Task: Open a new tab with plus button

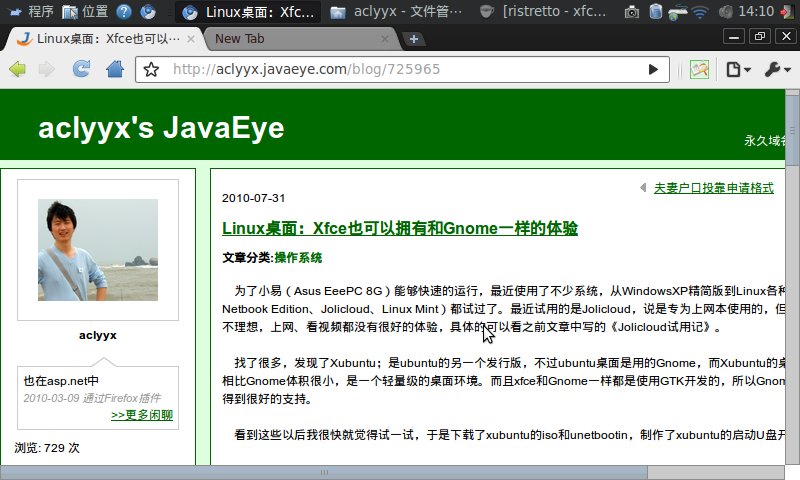Action: pyautogui.click(x=414, y=39)
